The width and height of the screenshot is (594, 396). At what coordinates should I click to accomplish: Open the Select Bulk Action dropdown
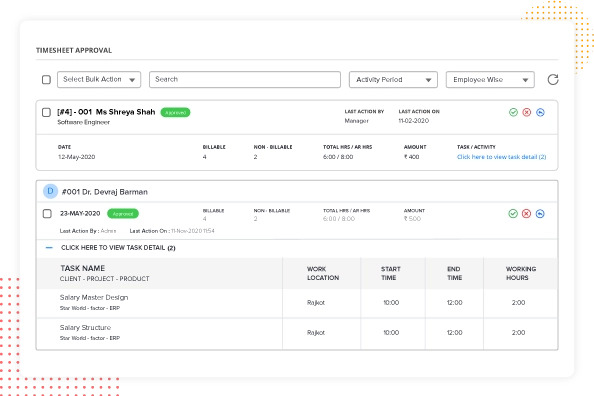pos(99,80)
